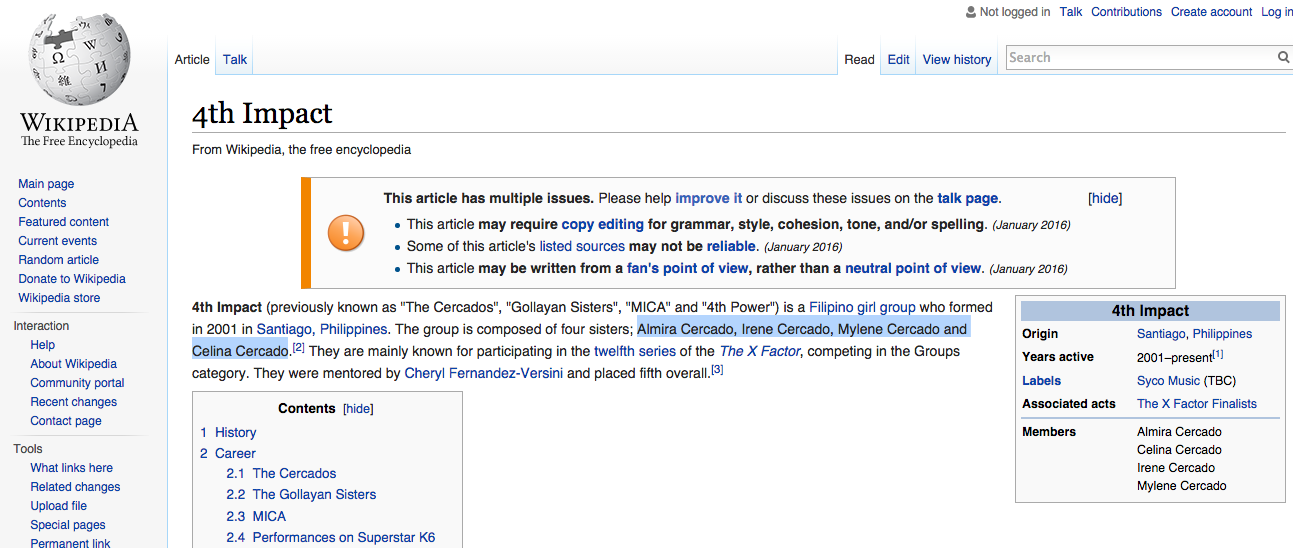Open a Random article

59,260
